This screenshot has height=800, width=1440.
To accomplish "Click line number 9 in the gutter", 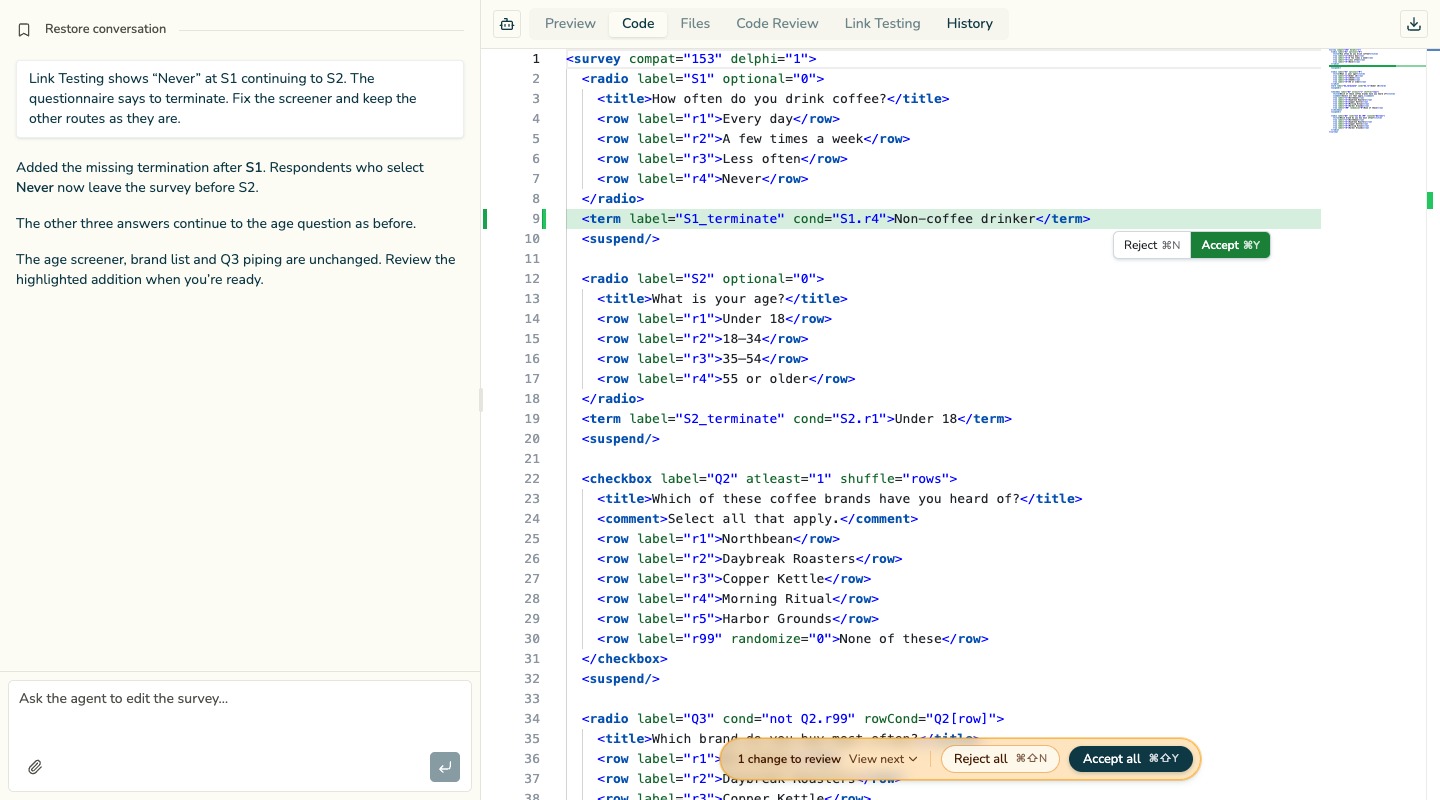I will (x=536, y=219).
